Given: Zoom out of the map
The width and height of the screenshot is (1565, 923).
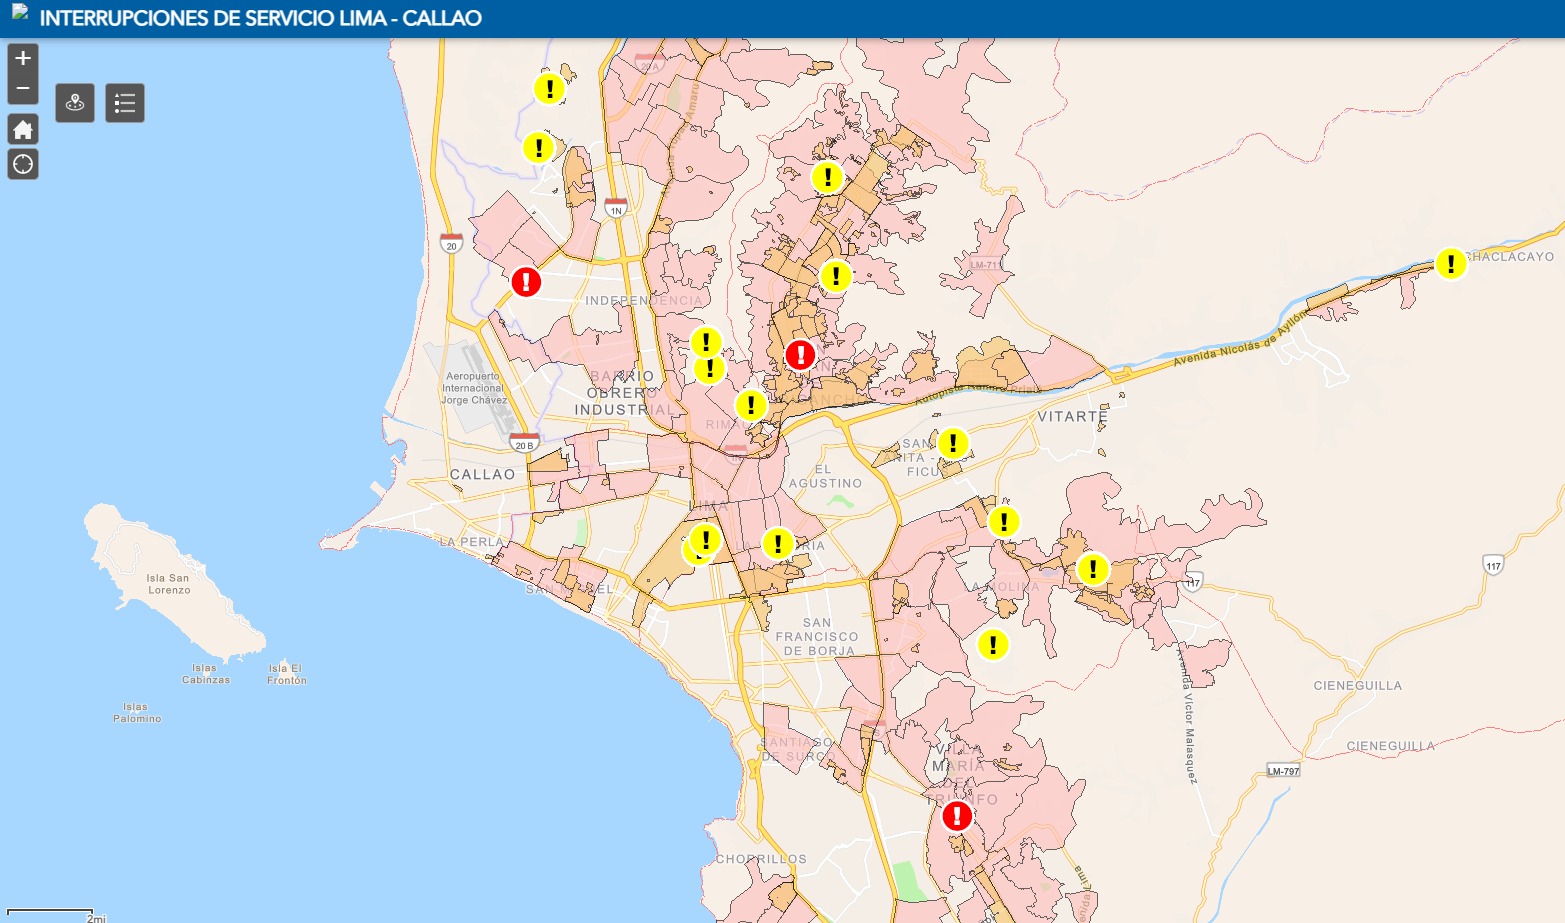Looking at the screenshot, I should (x=23, y=89).
